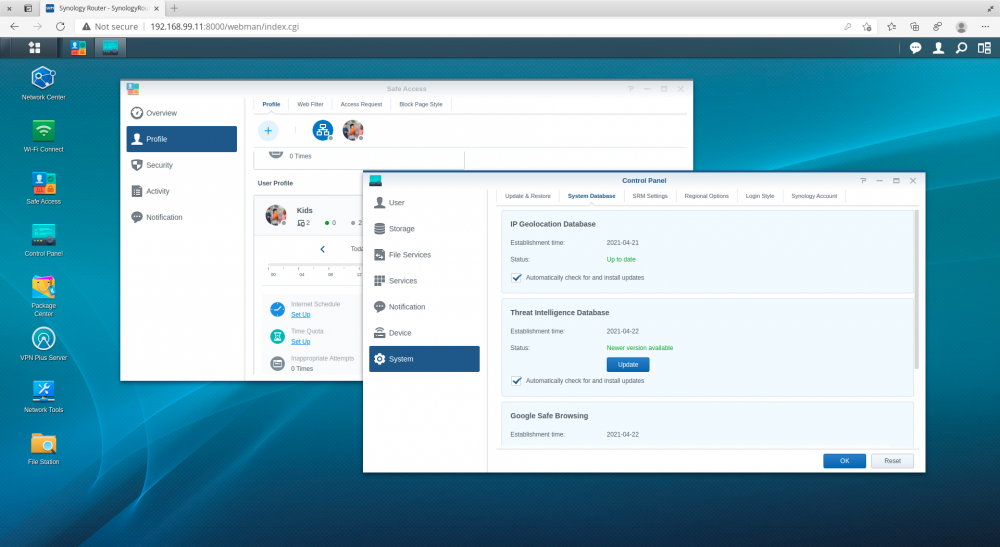Open Safe Access desktop icon
Viewport: 1000px width, 547px height.
pos(43,187)
